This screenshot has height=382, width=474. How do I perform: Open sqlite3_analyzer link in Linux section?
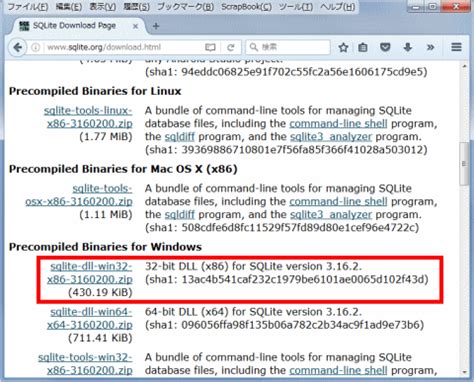pyautogui.click(x=331, y=137)
